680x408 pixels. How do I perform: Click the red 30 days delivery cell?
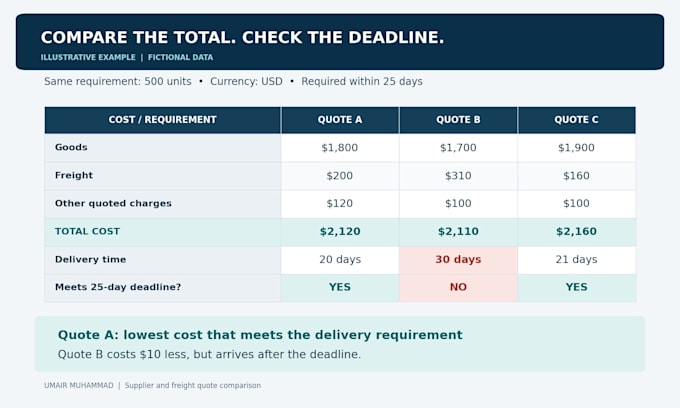(458, 260)
